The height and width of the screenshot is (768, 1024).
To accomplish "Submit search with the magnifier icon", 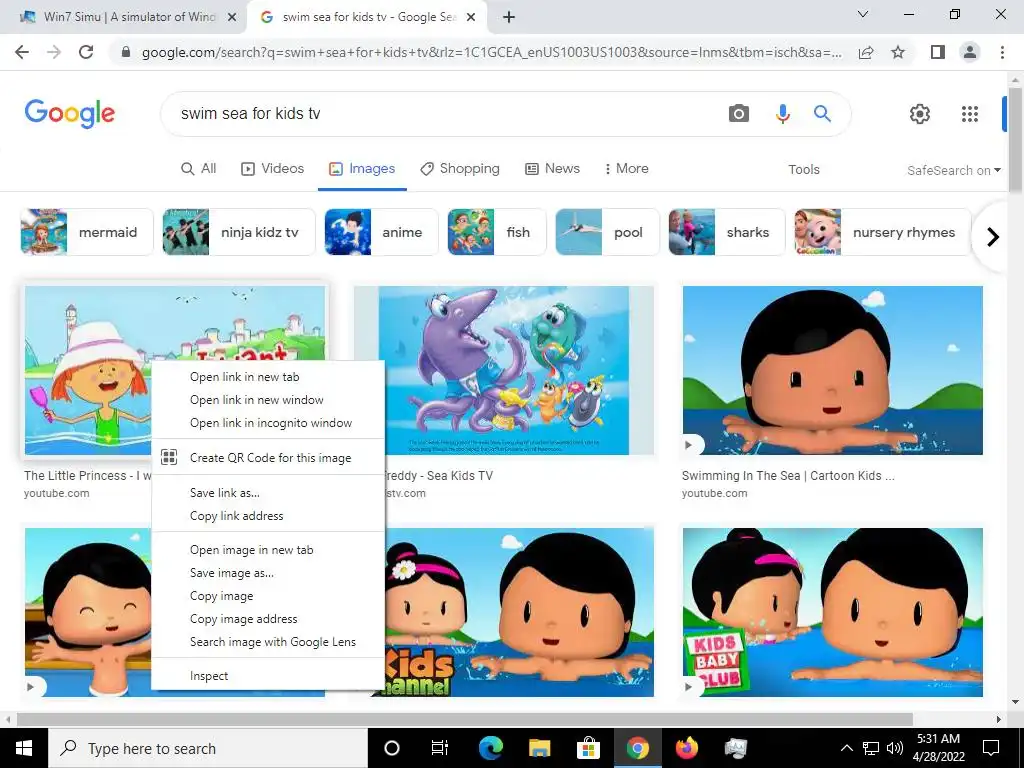I will (822, 114).
